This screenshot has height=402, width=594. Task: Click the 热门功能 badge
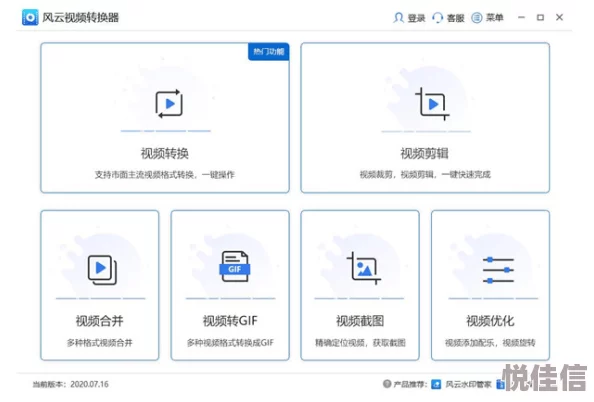(269, 52)
